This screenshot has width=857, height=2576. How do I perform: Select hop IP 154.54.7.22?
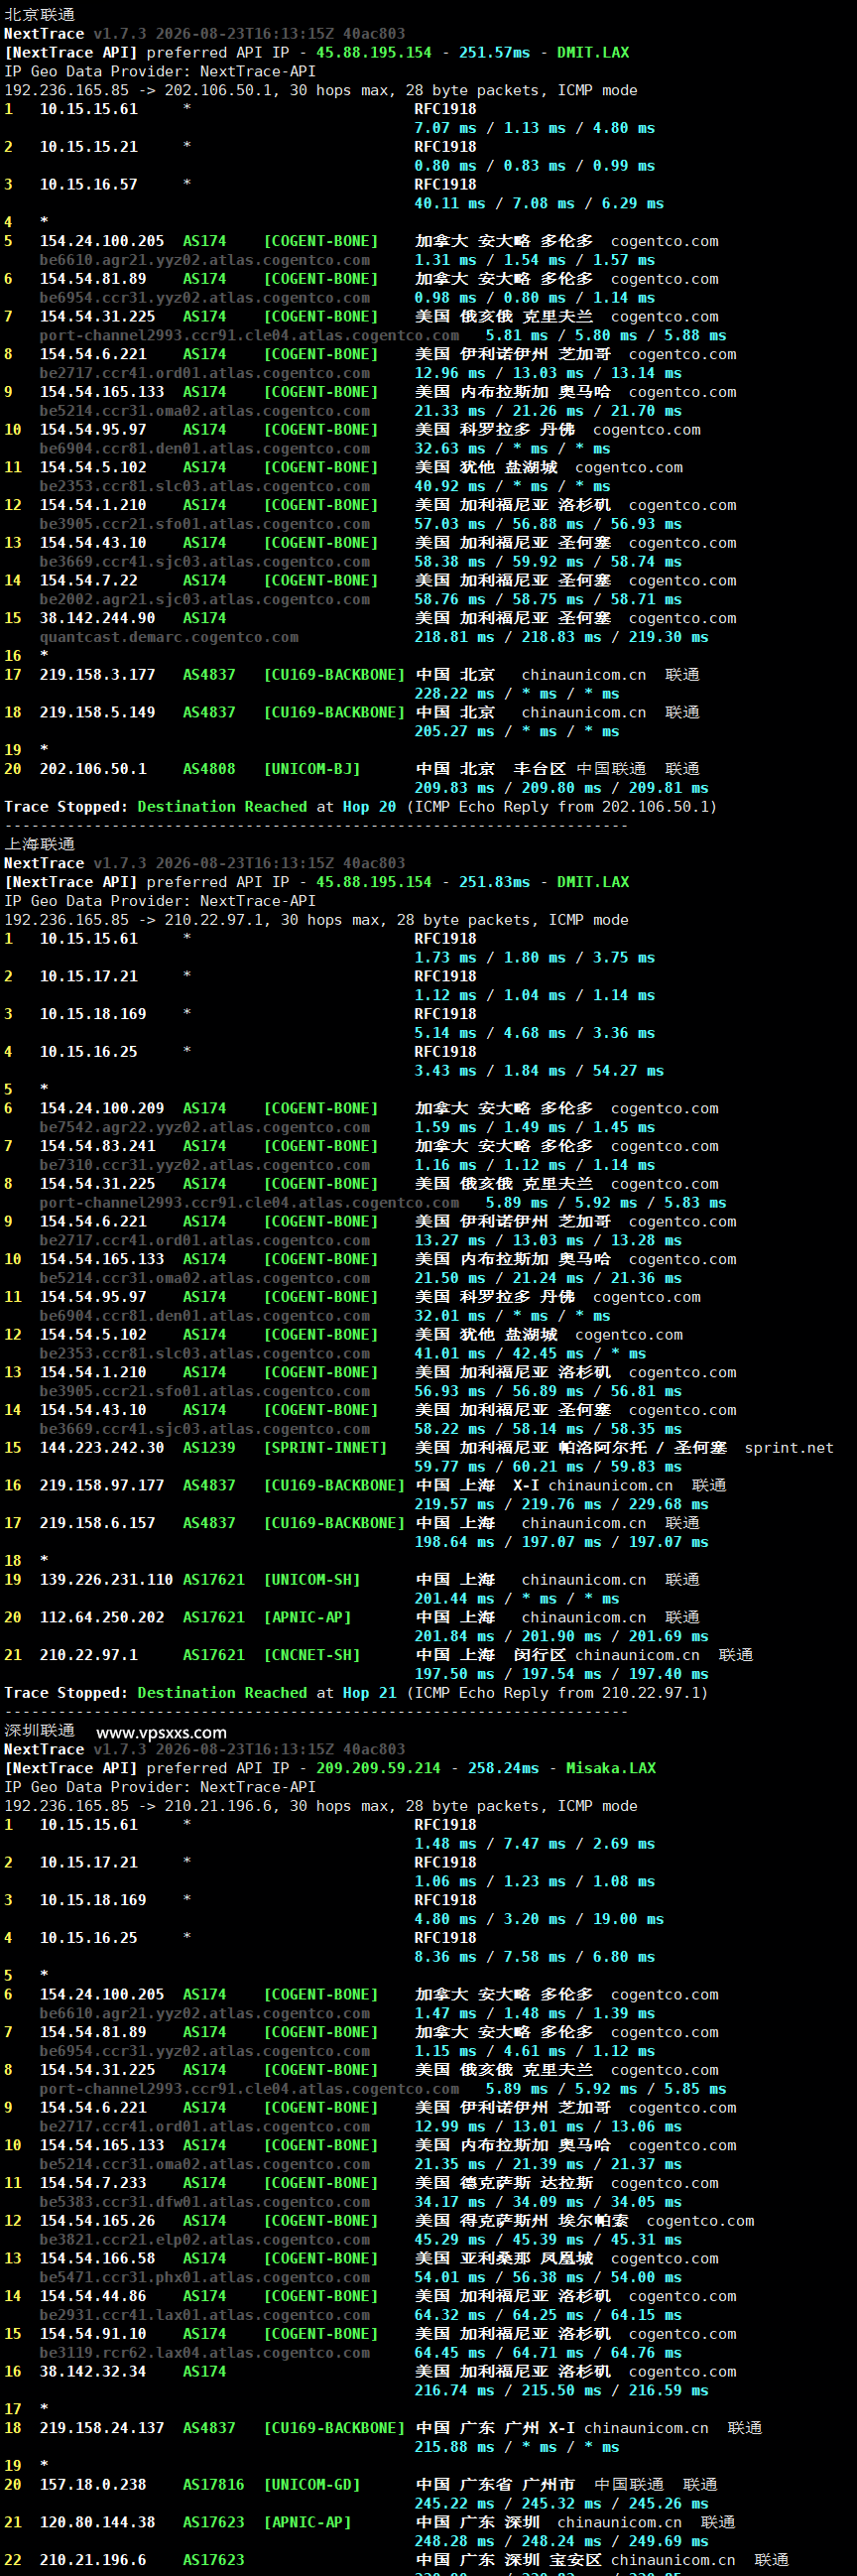pyautogui.click(x=88, y=580)
